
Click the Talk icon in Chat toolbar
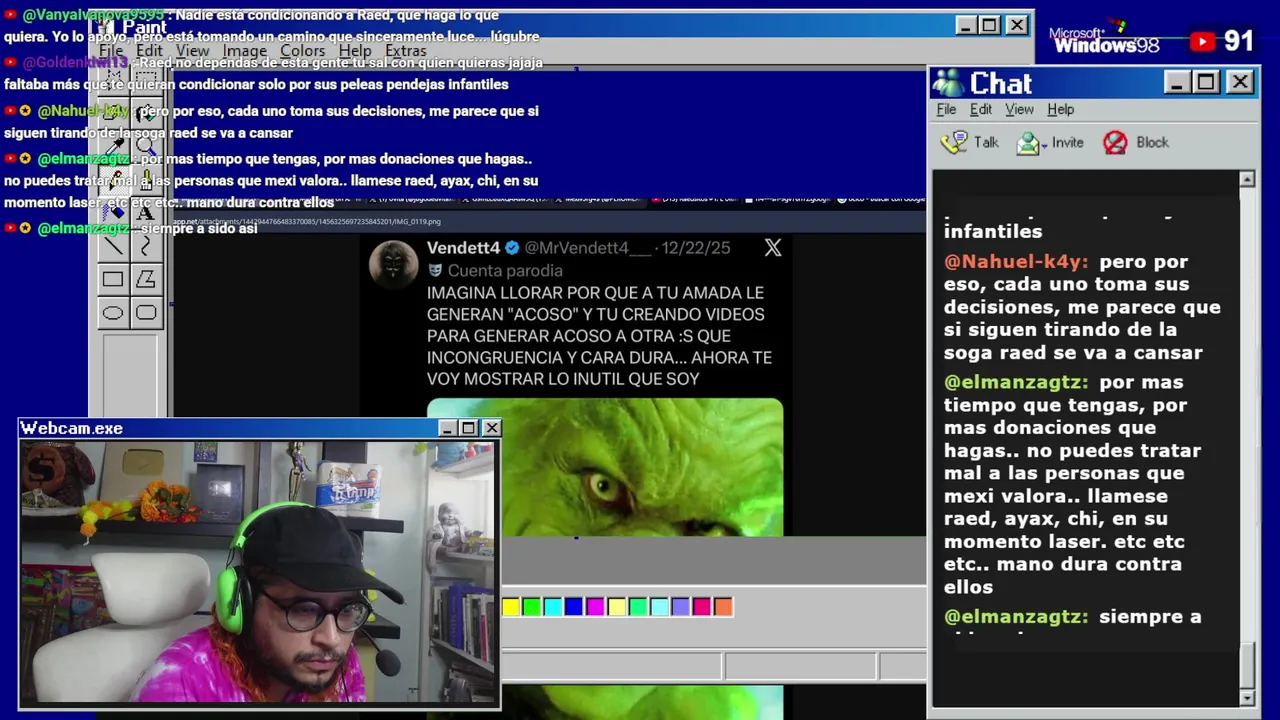955,142
